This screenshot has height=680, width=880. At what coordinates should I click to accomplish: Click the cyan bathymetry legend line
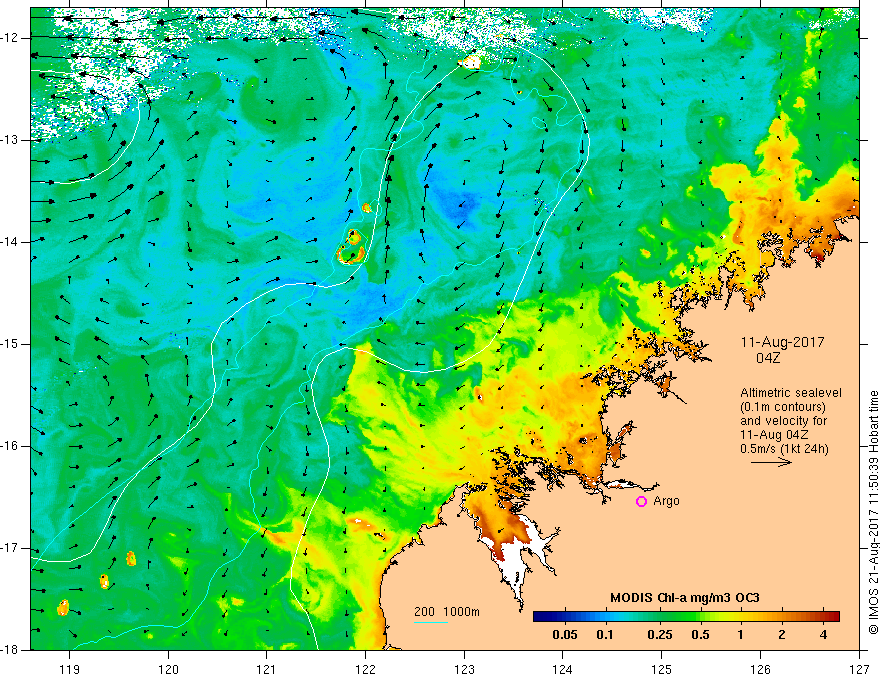point(430,622)
